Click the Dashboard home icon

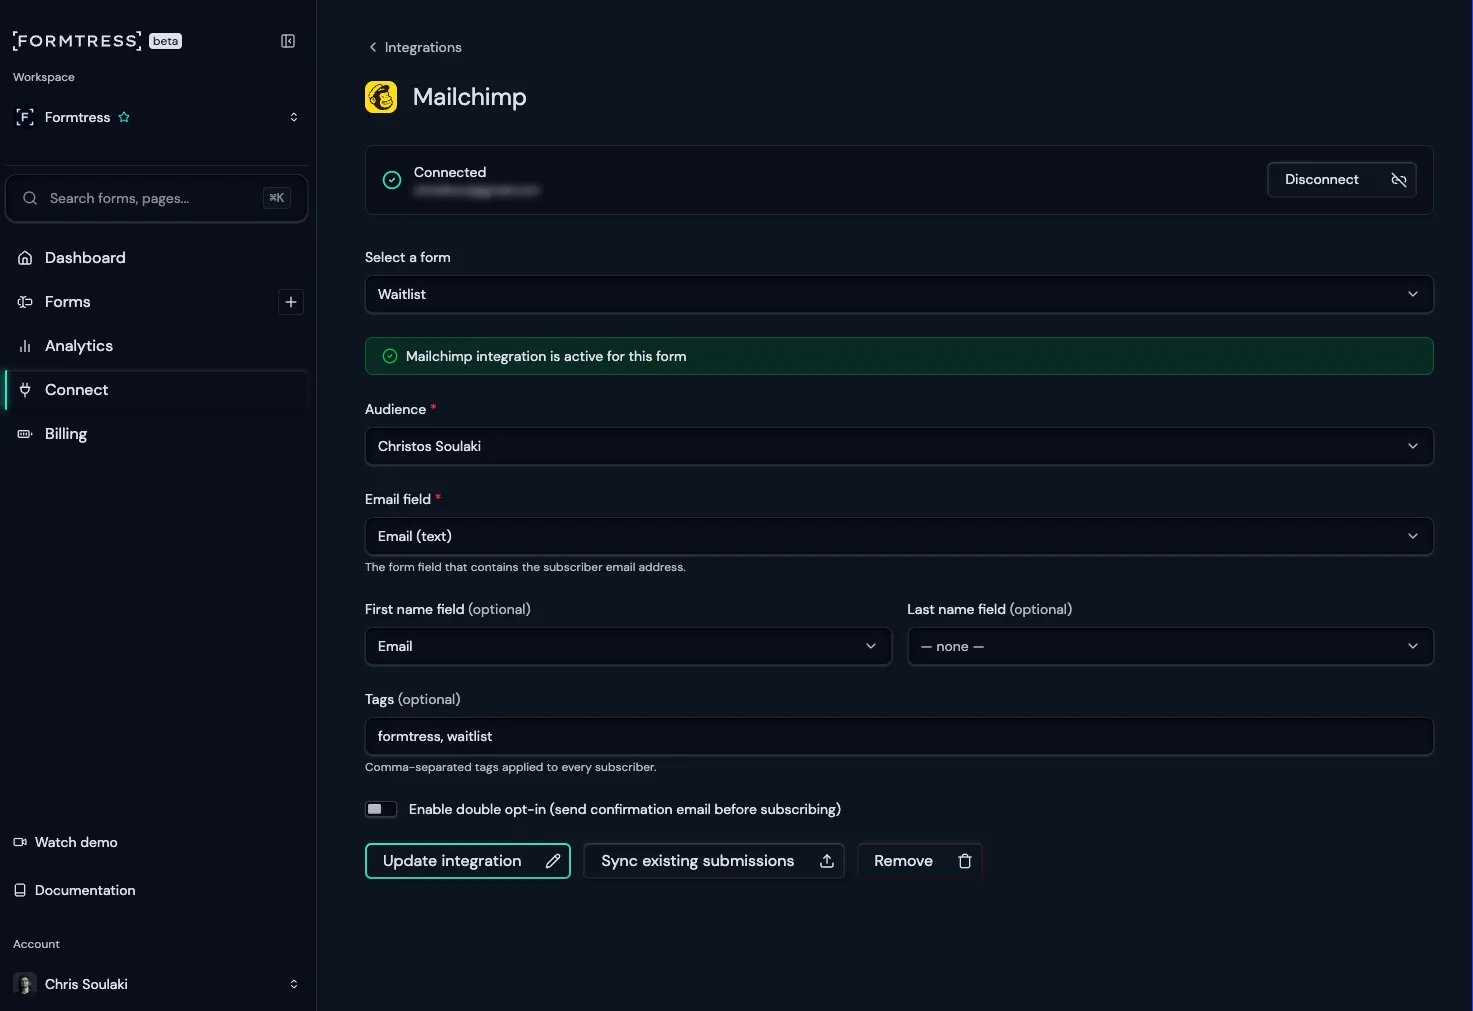(25, 258)
